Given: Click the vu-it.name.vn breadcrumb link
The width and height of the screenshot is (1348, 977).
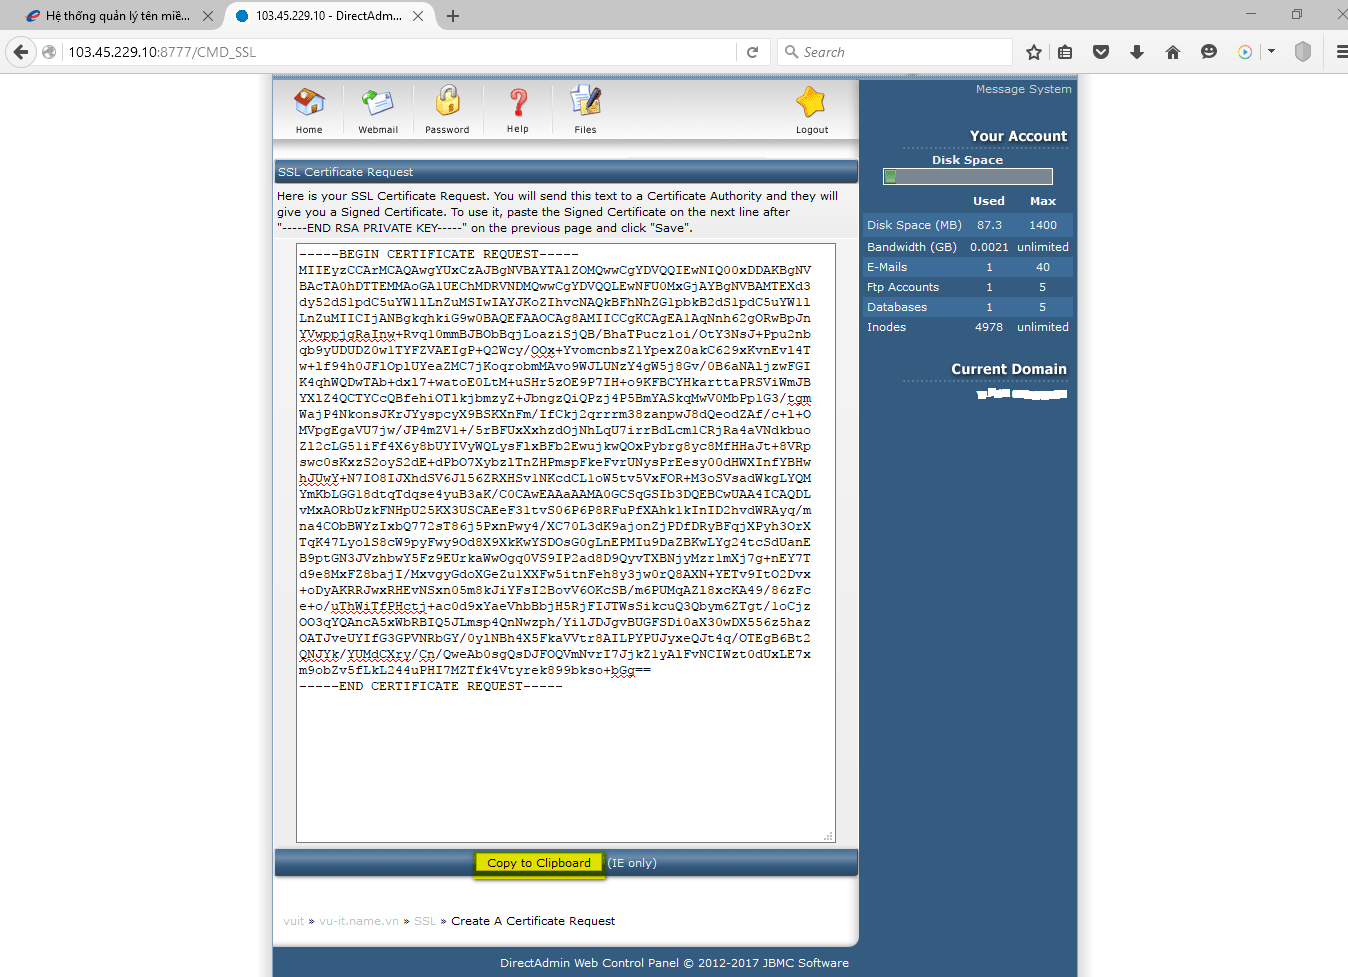Looking at the screenshot, I should pos(359,921).
